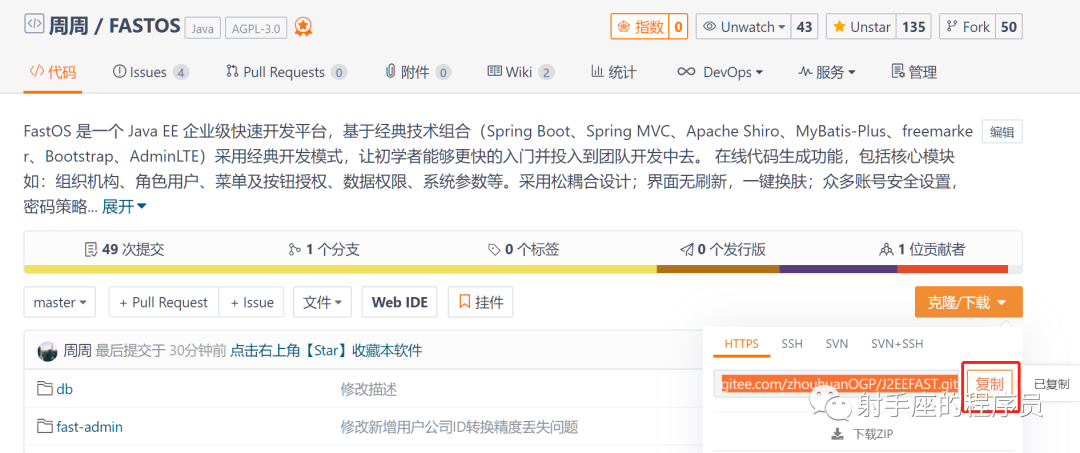Open the 文件 file dropdown

click(322, 302)
